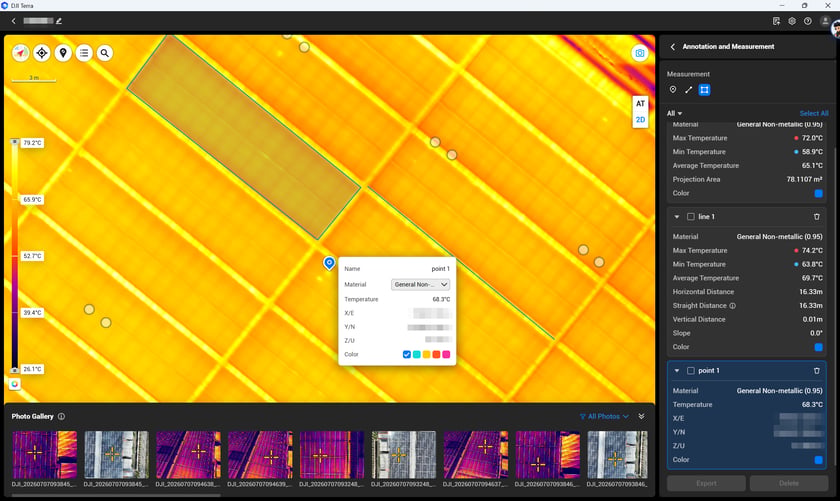
Task: Click the temperature scale top slider handle
Action: [x=14, y=142]
